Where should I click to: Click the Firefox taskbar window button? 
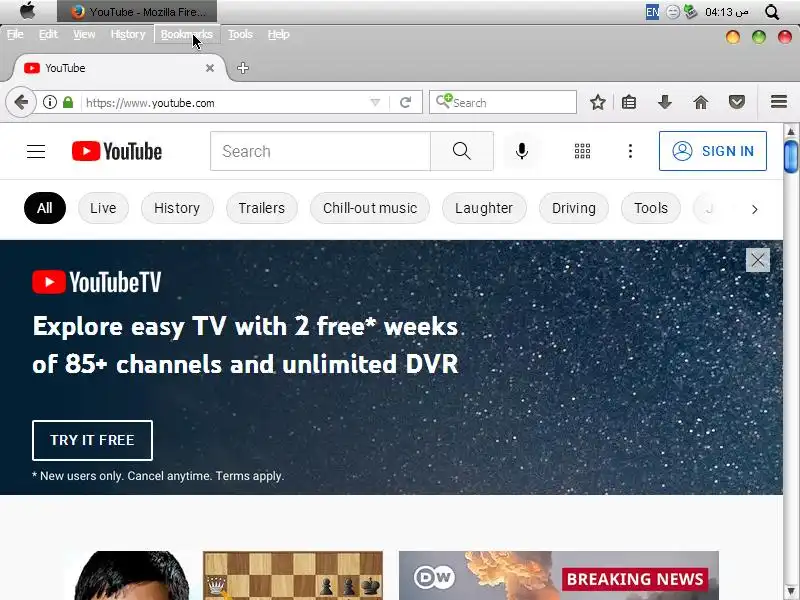click(x=137, y=11)
